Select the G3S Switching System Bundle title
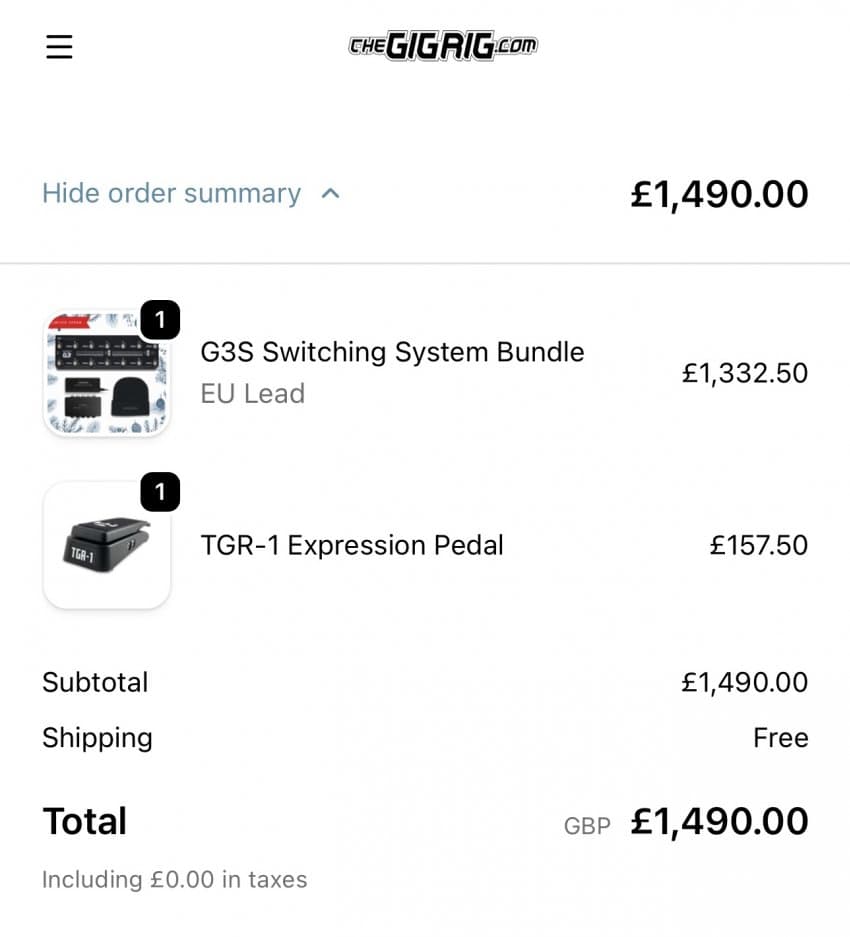 (x=392, y=352)
